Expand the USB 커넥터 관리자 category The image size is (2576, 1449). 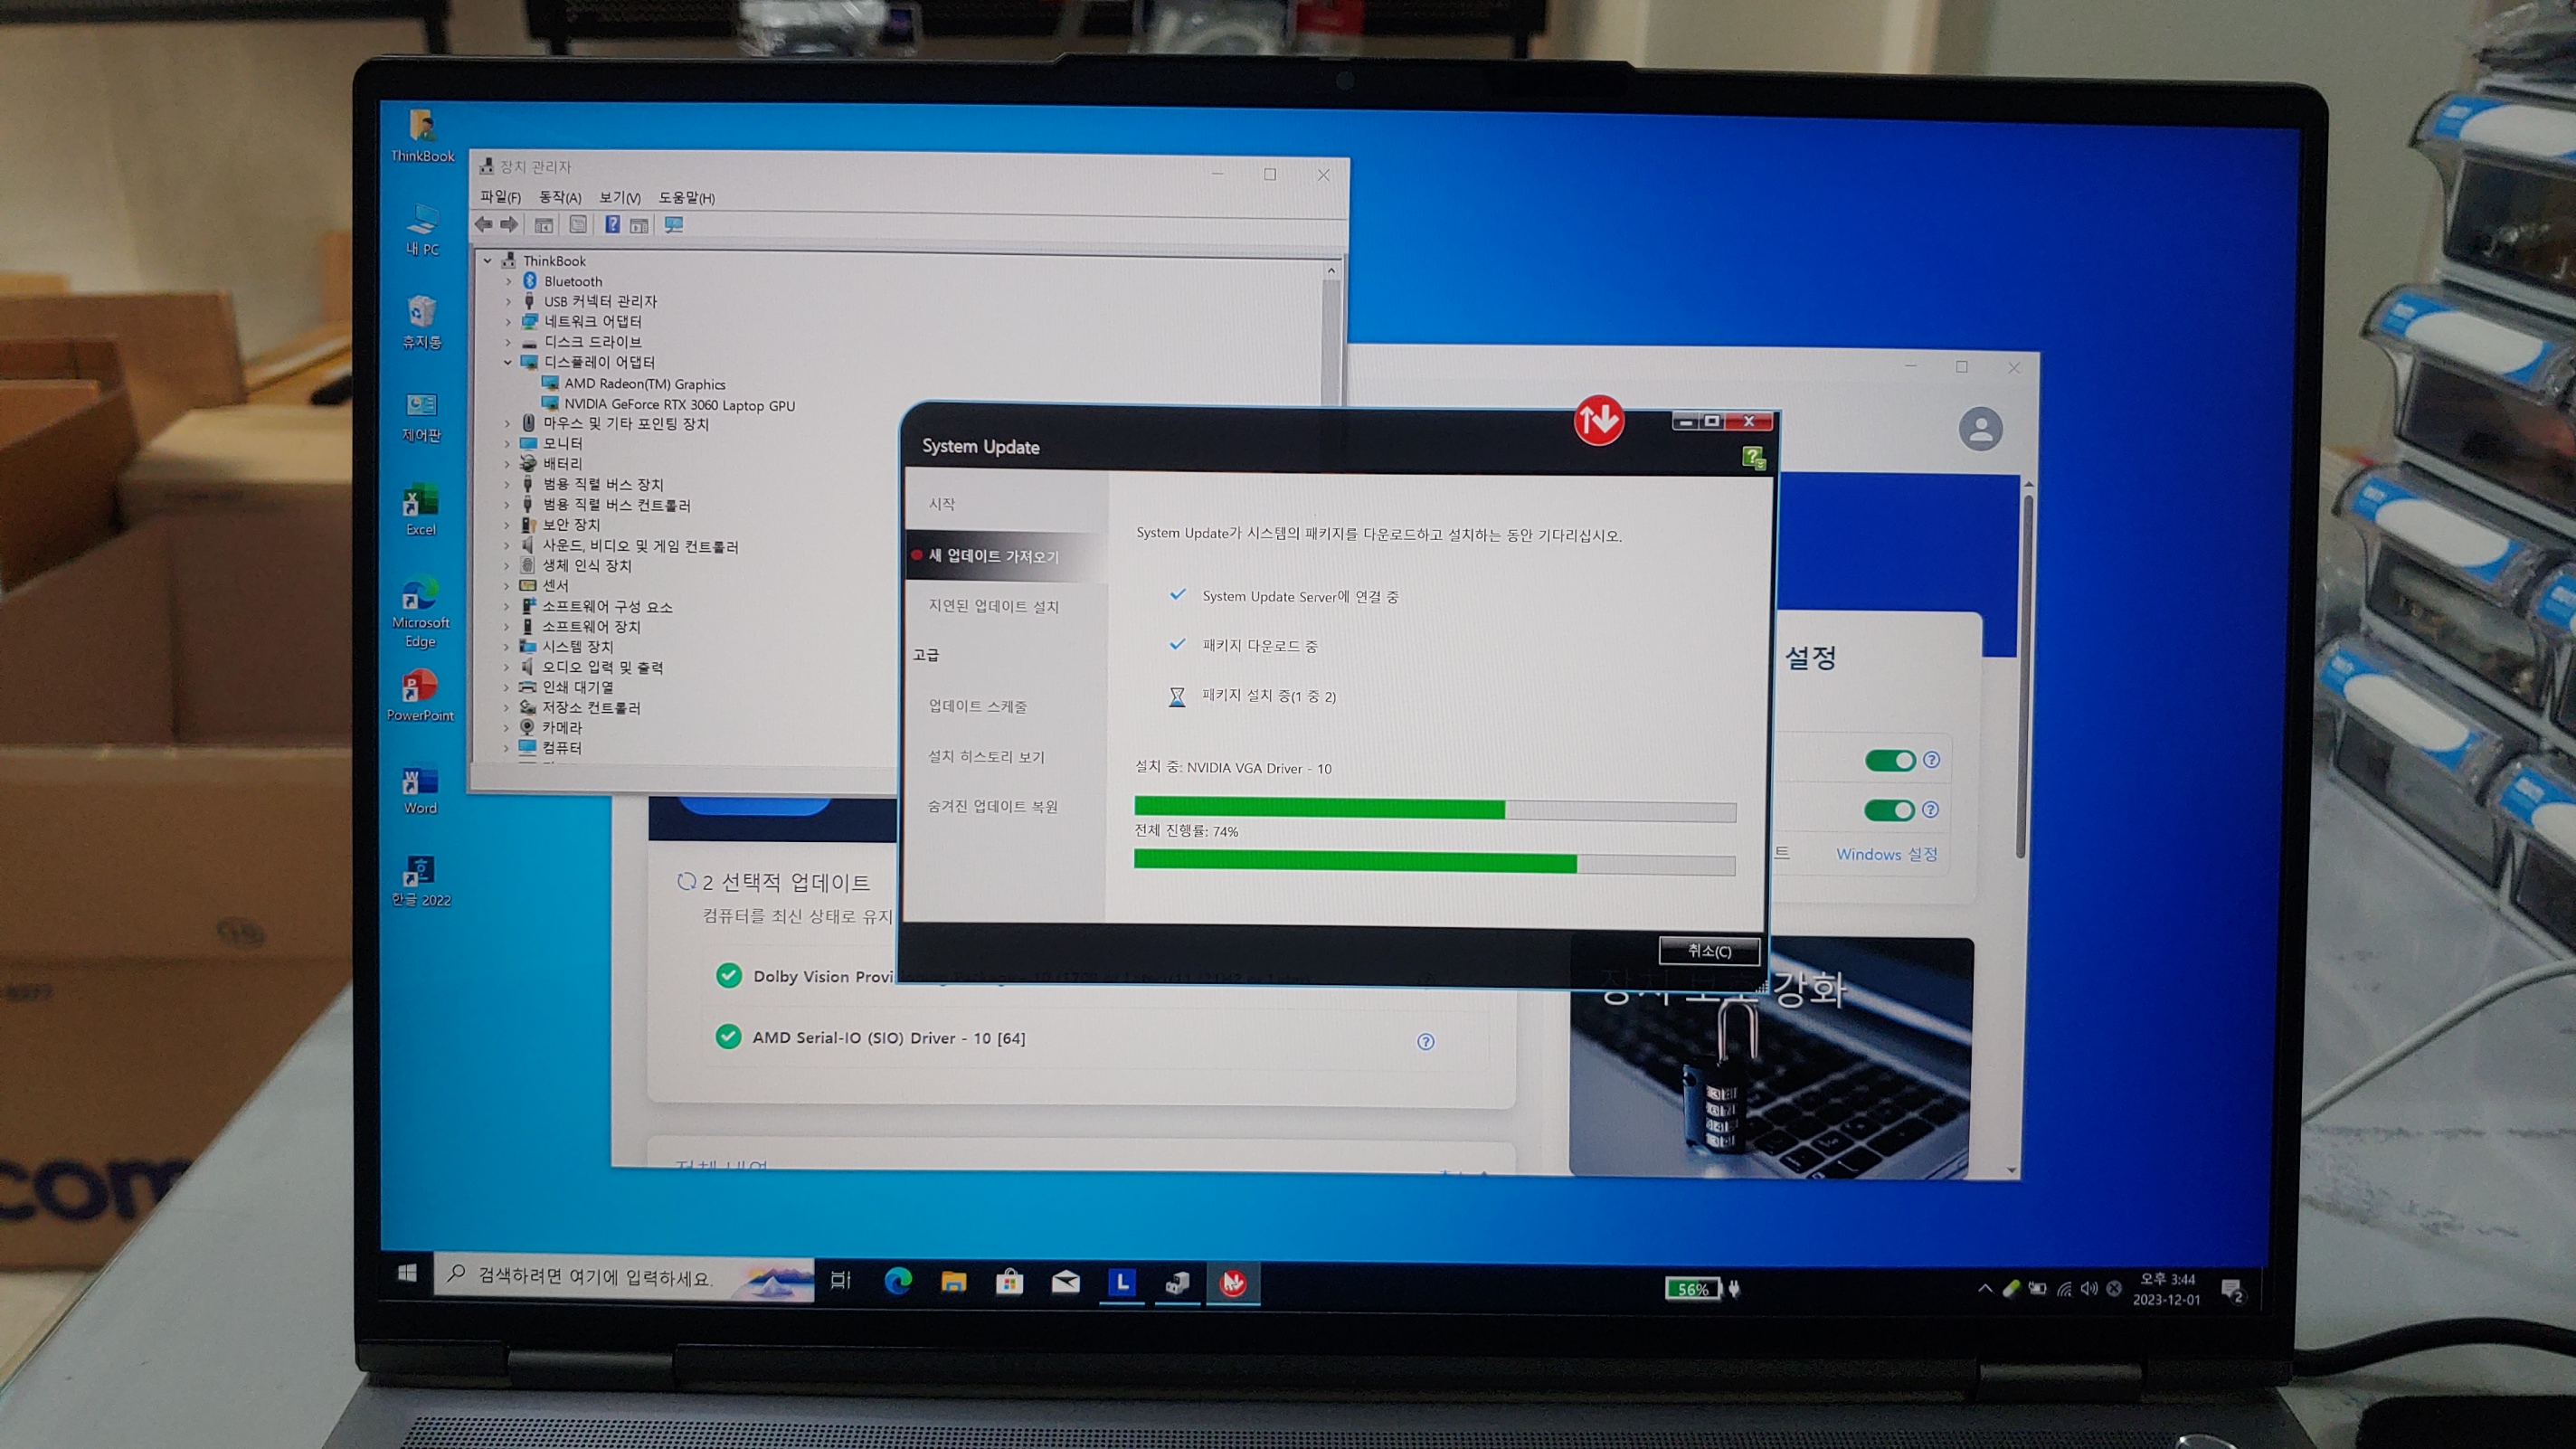pos(508,302)
